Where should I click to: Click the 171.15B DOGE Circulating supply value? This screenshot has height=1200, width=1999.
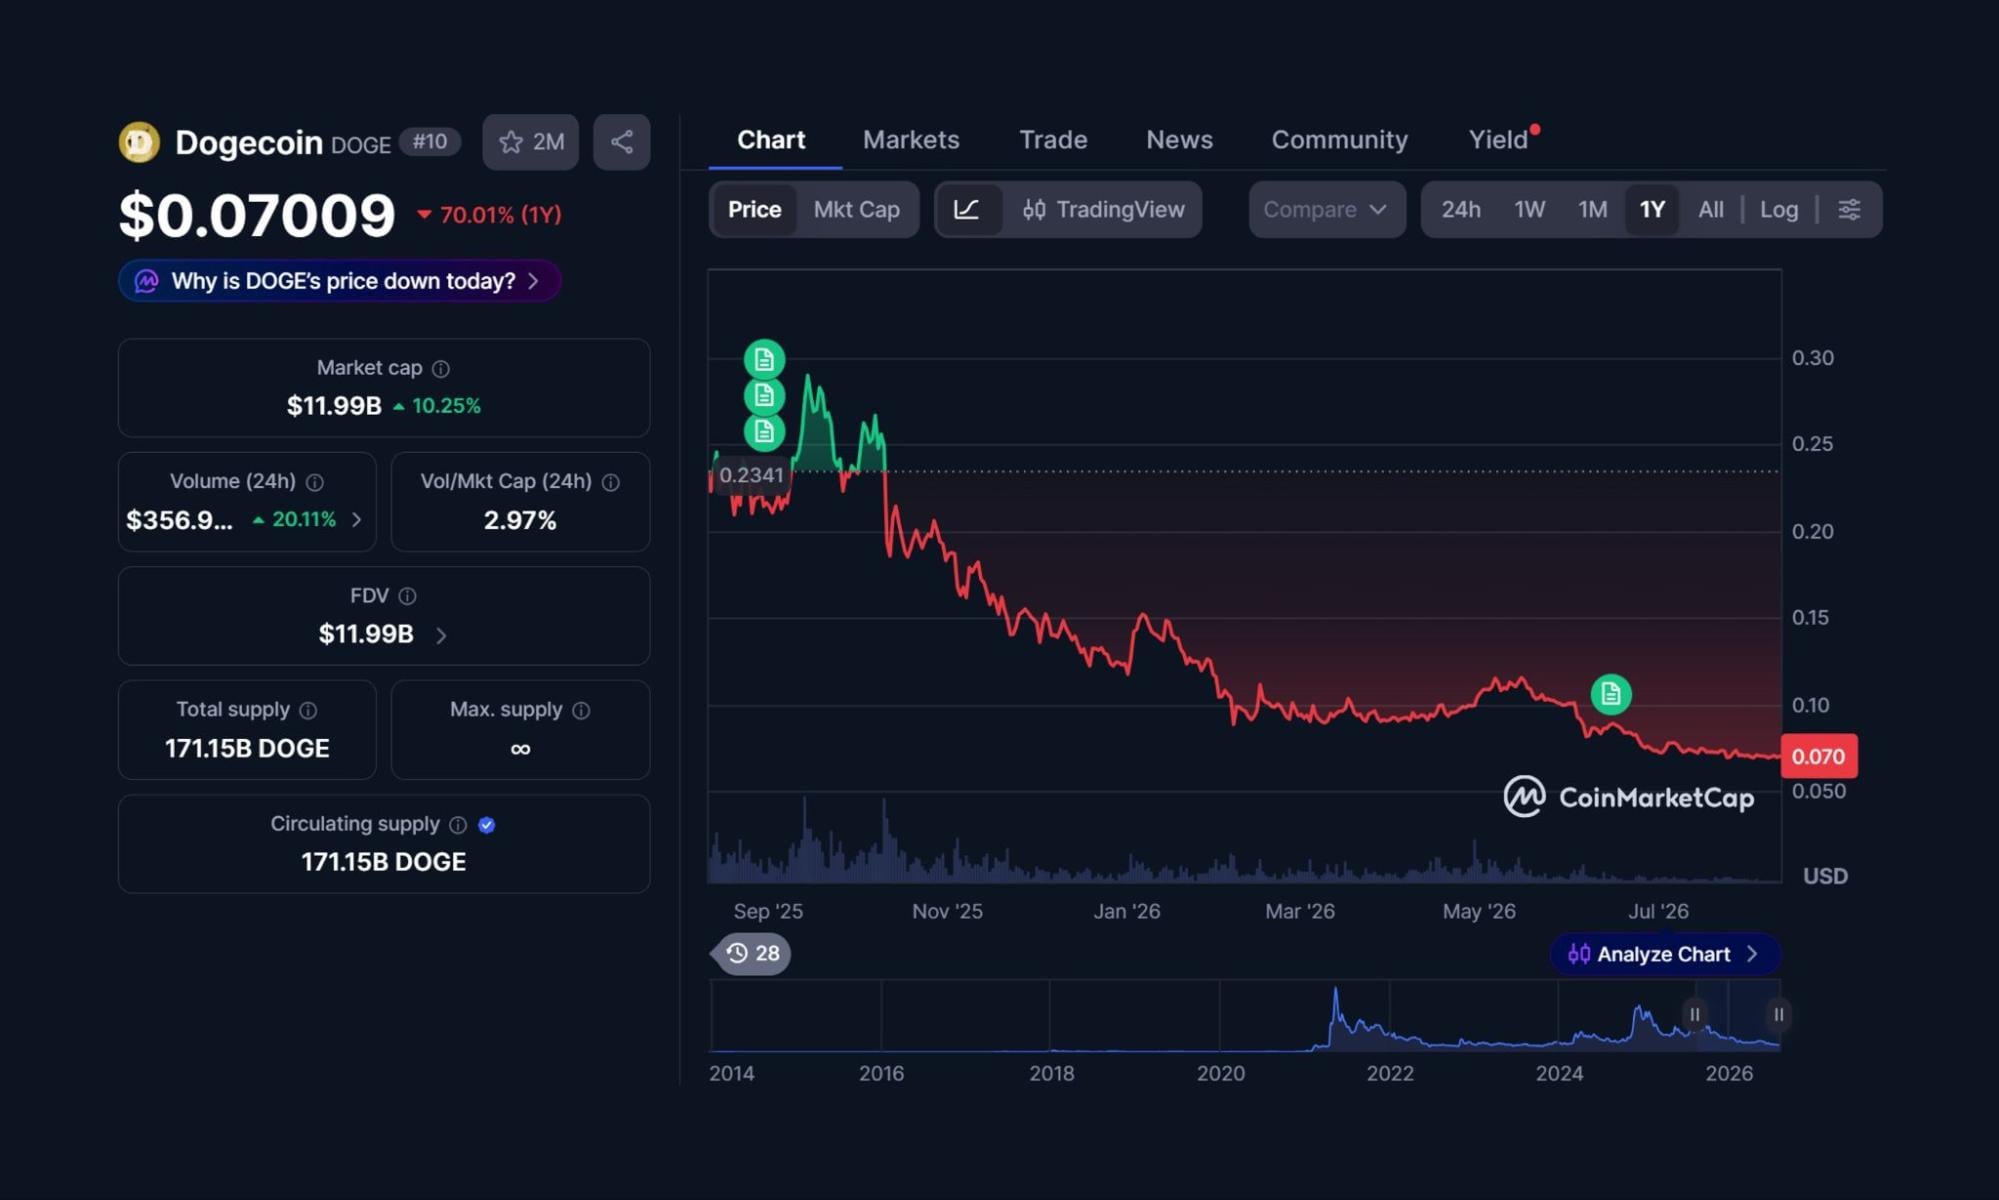pos(384,862)
